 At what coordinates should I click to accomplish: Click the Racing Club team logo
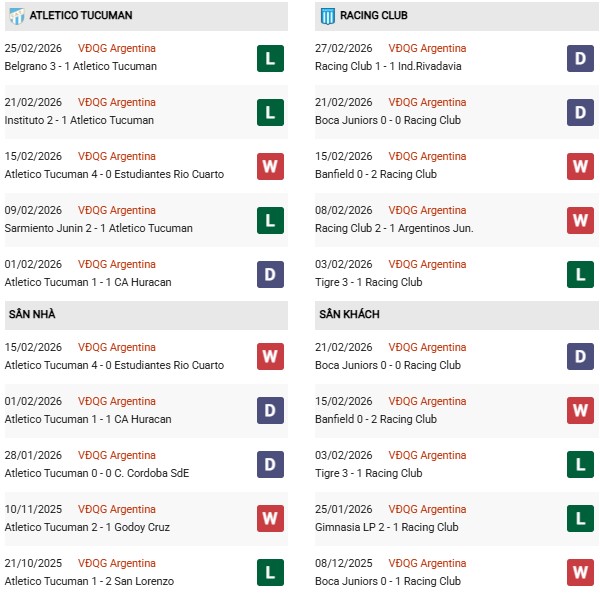point(327,16)
